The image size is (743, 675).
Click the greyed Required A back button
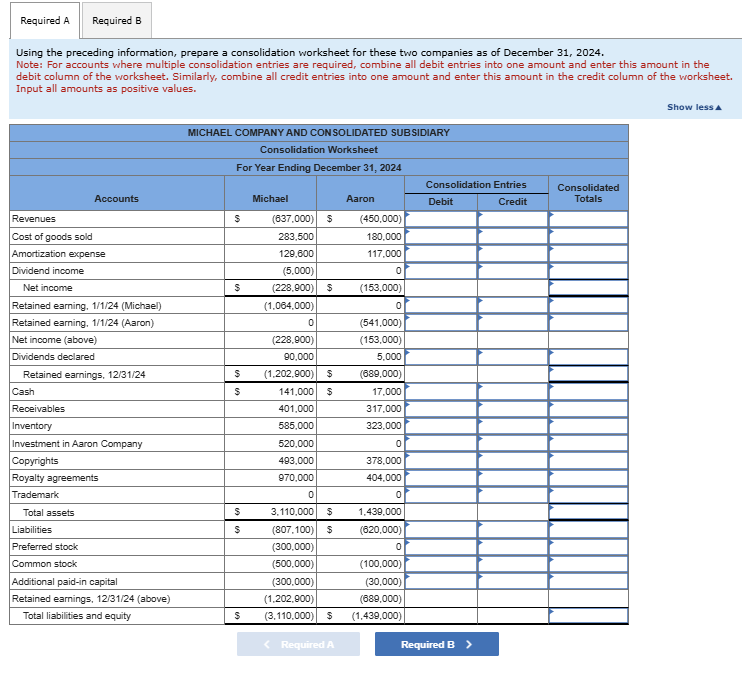(x=299, y=644)
